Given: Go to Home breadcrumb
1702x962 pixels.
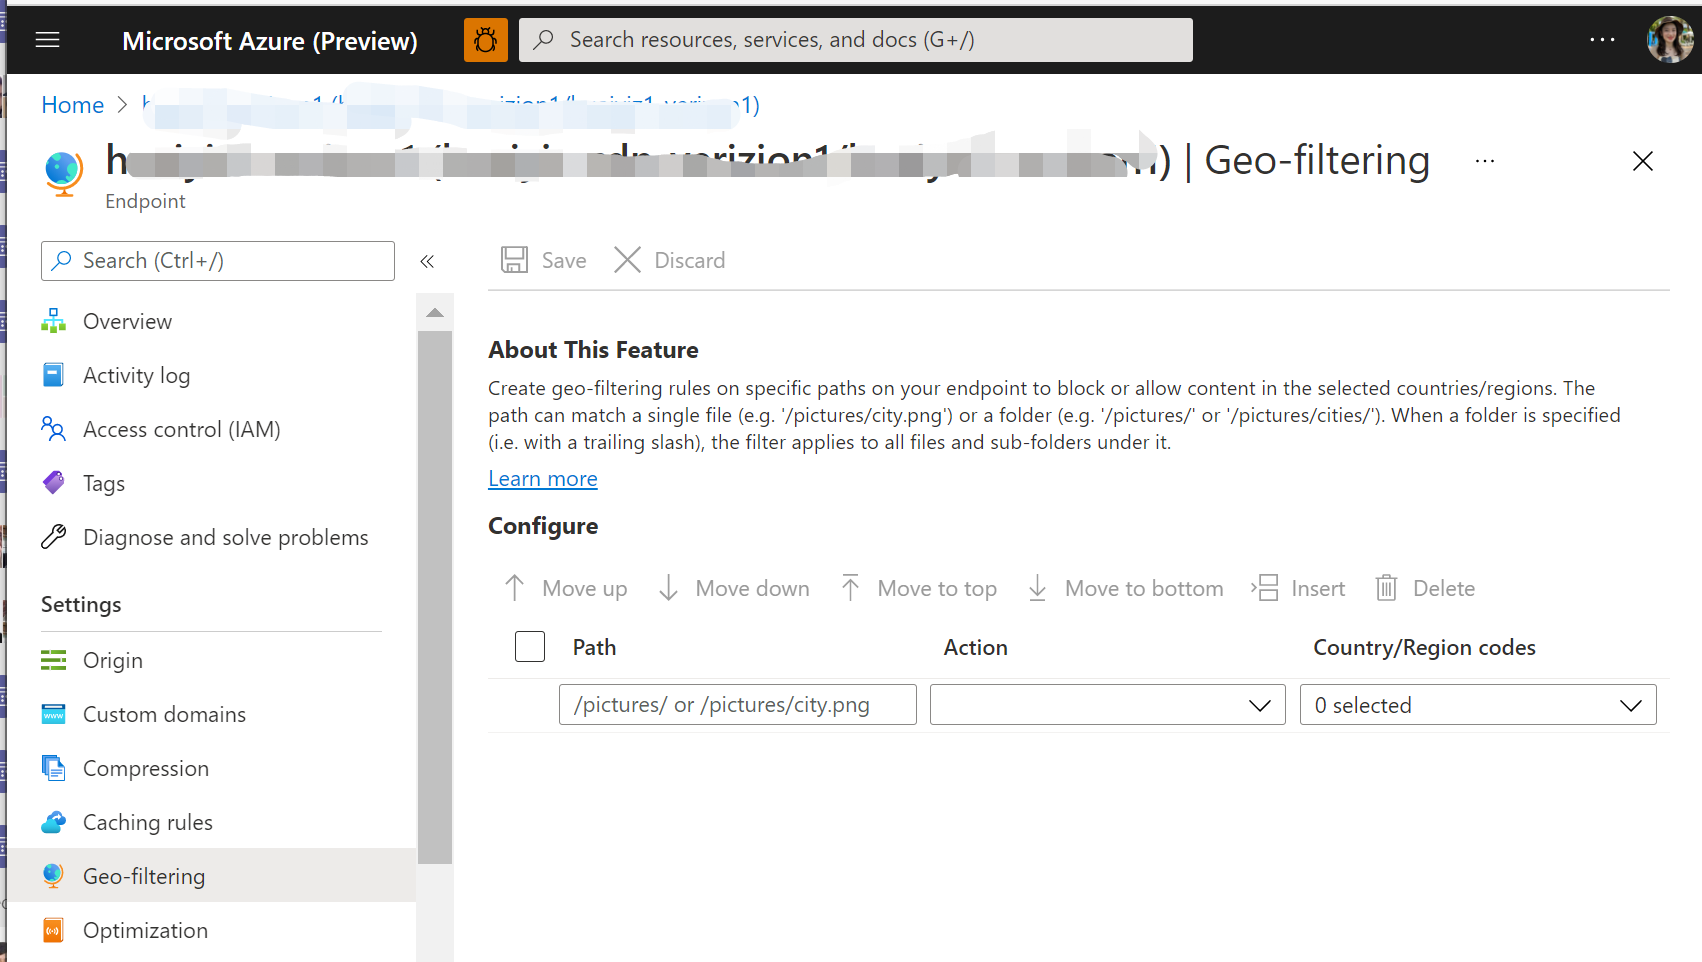Looking at the screenshot, I should pyautogui.click(x=72, y=105).
